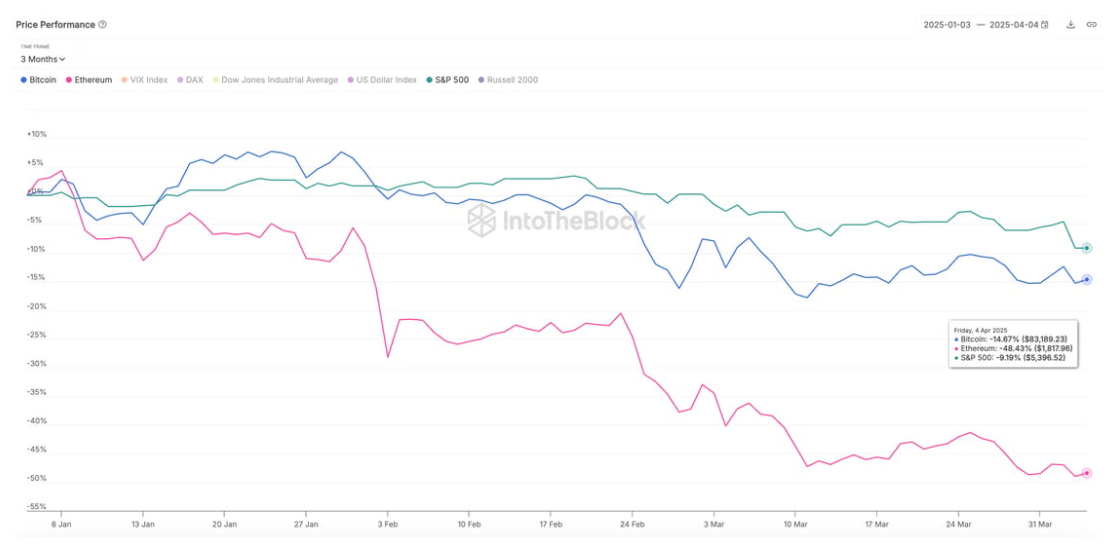Toggle the Bitcoin series in legend
This screenshot has height=549, width=1111.
pyautogui.click(x=42, y=79)
